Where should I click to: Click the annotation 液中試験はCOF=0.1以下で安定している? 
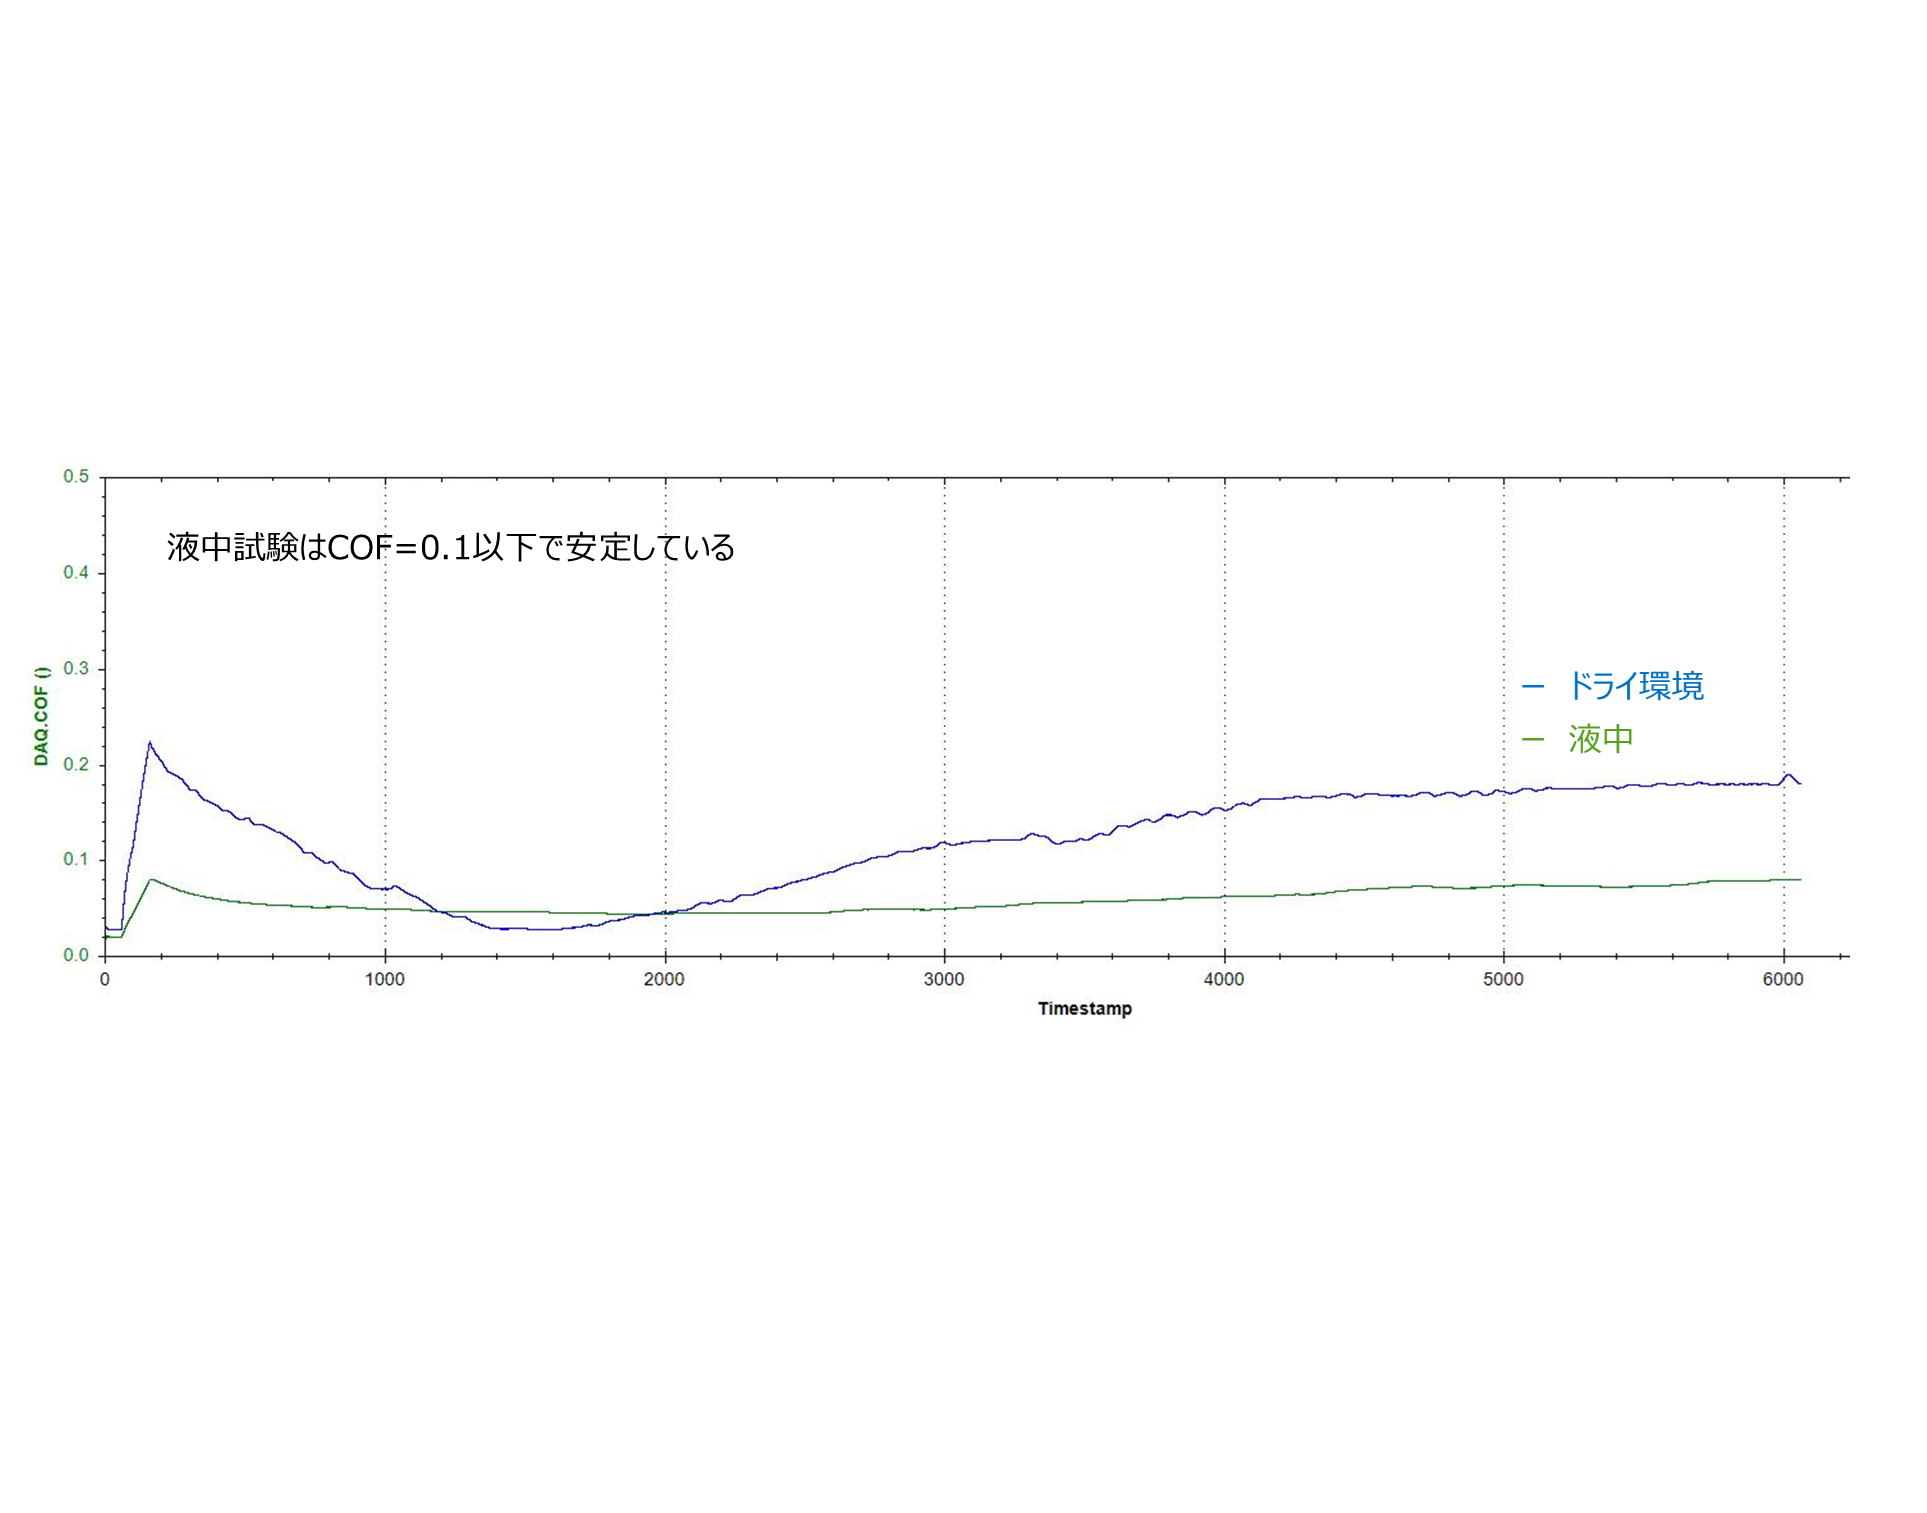click(451, 548)
